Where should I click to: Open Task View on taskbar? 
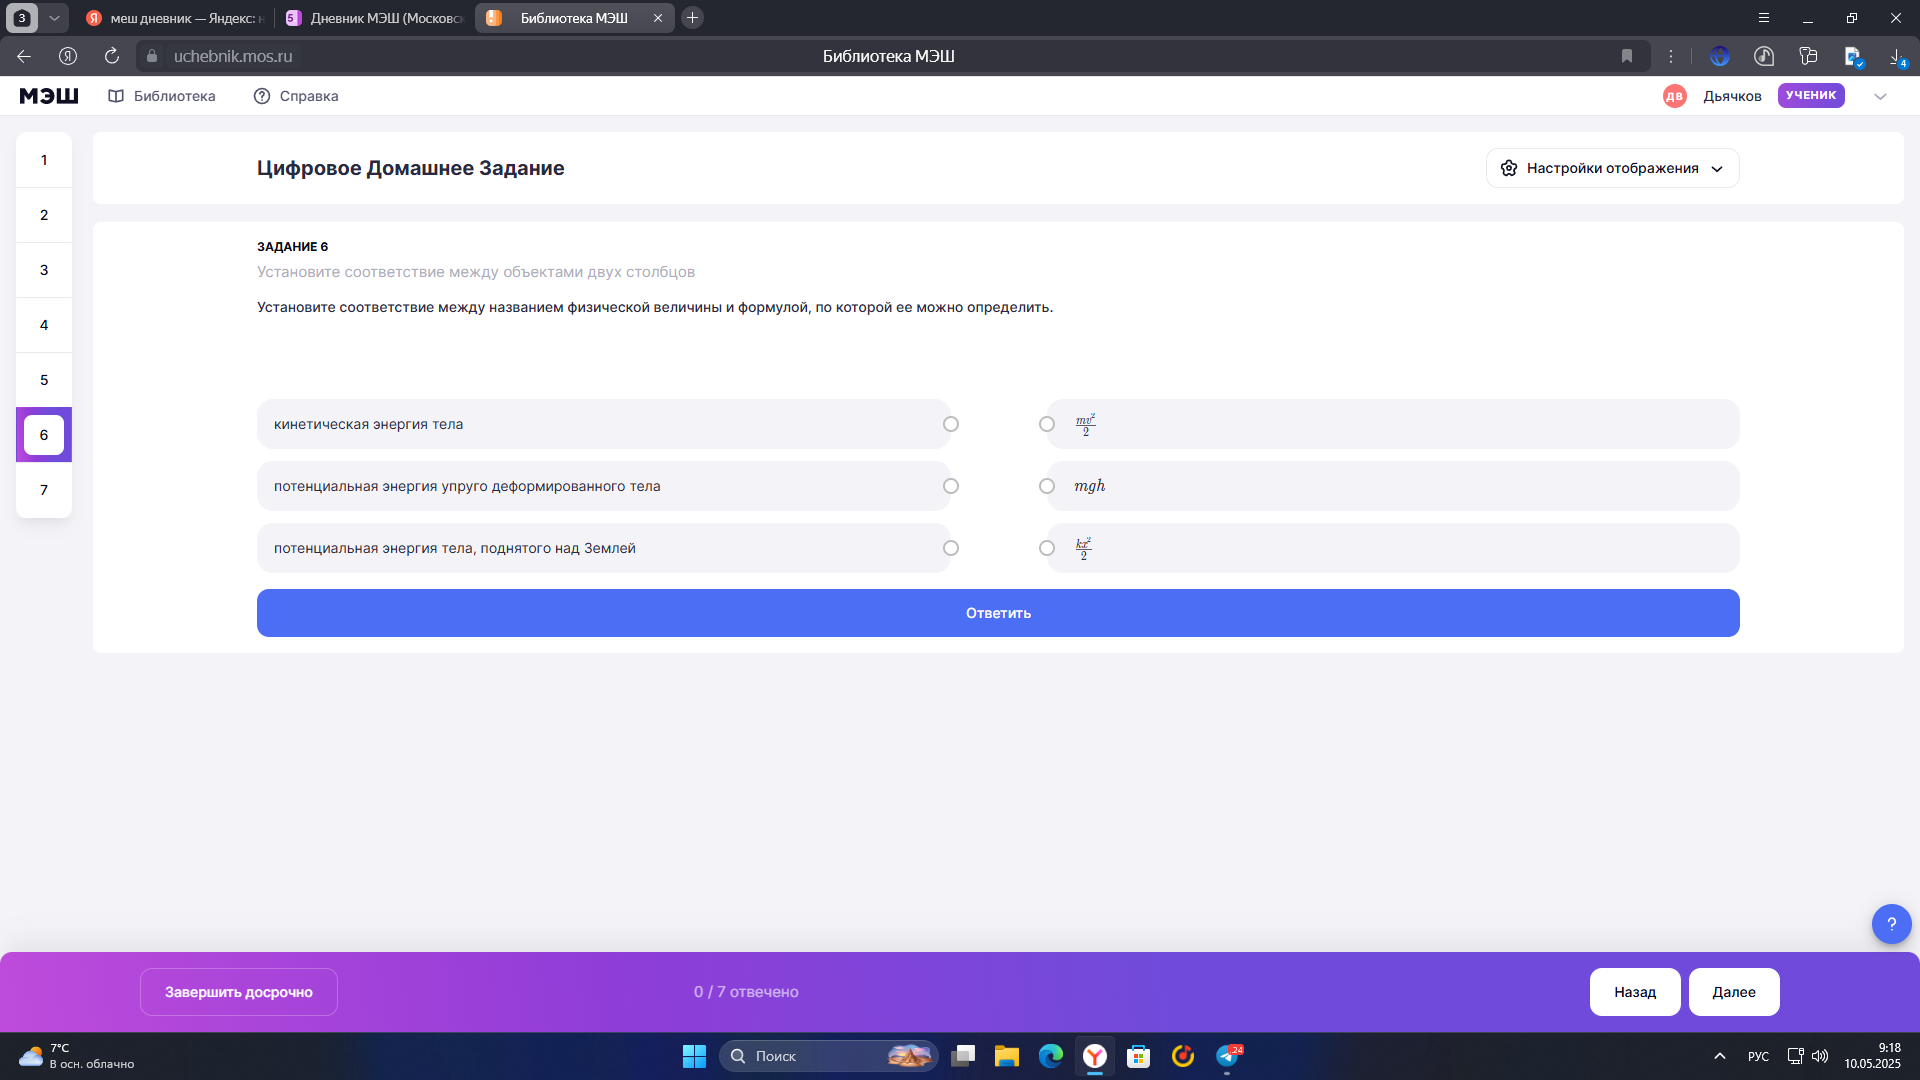(x=963, y=1056)
